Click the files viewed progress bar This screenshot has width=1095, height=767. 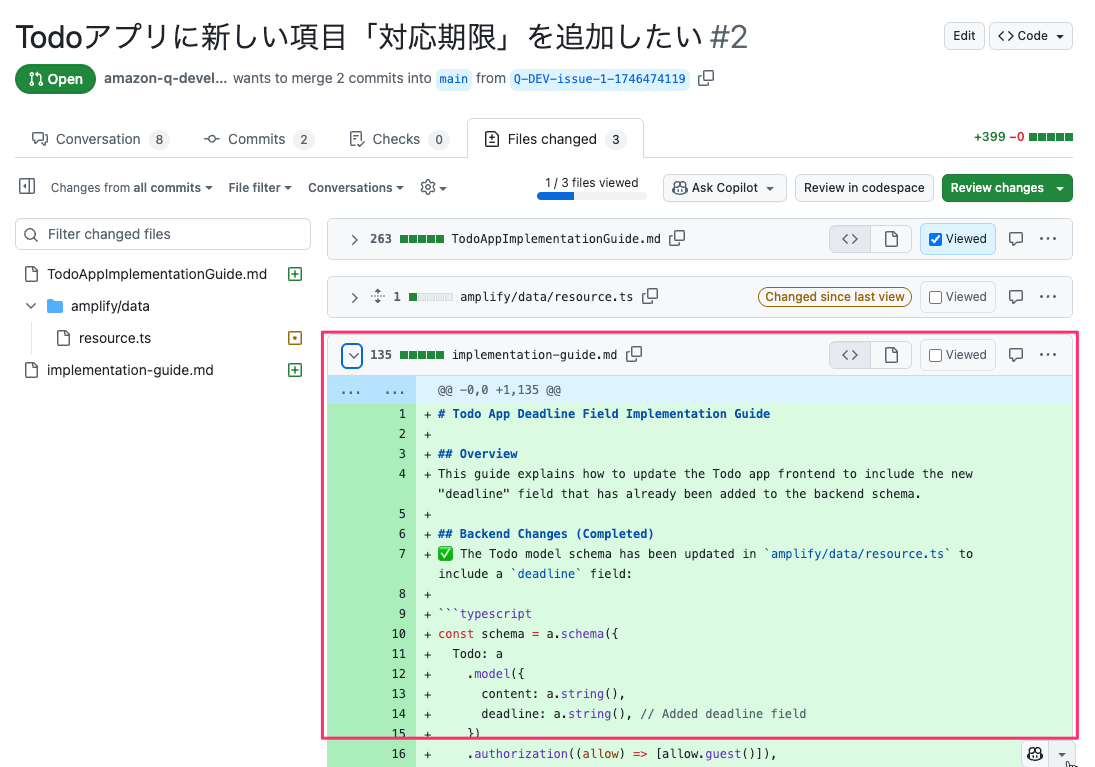coord(591,196)
